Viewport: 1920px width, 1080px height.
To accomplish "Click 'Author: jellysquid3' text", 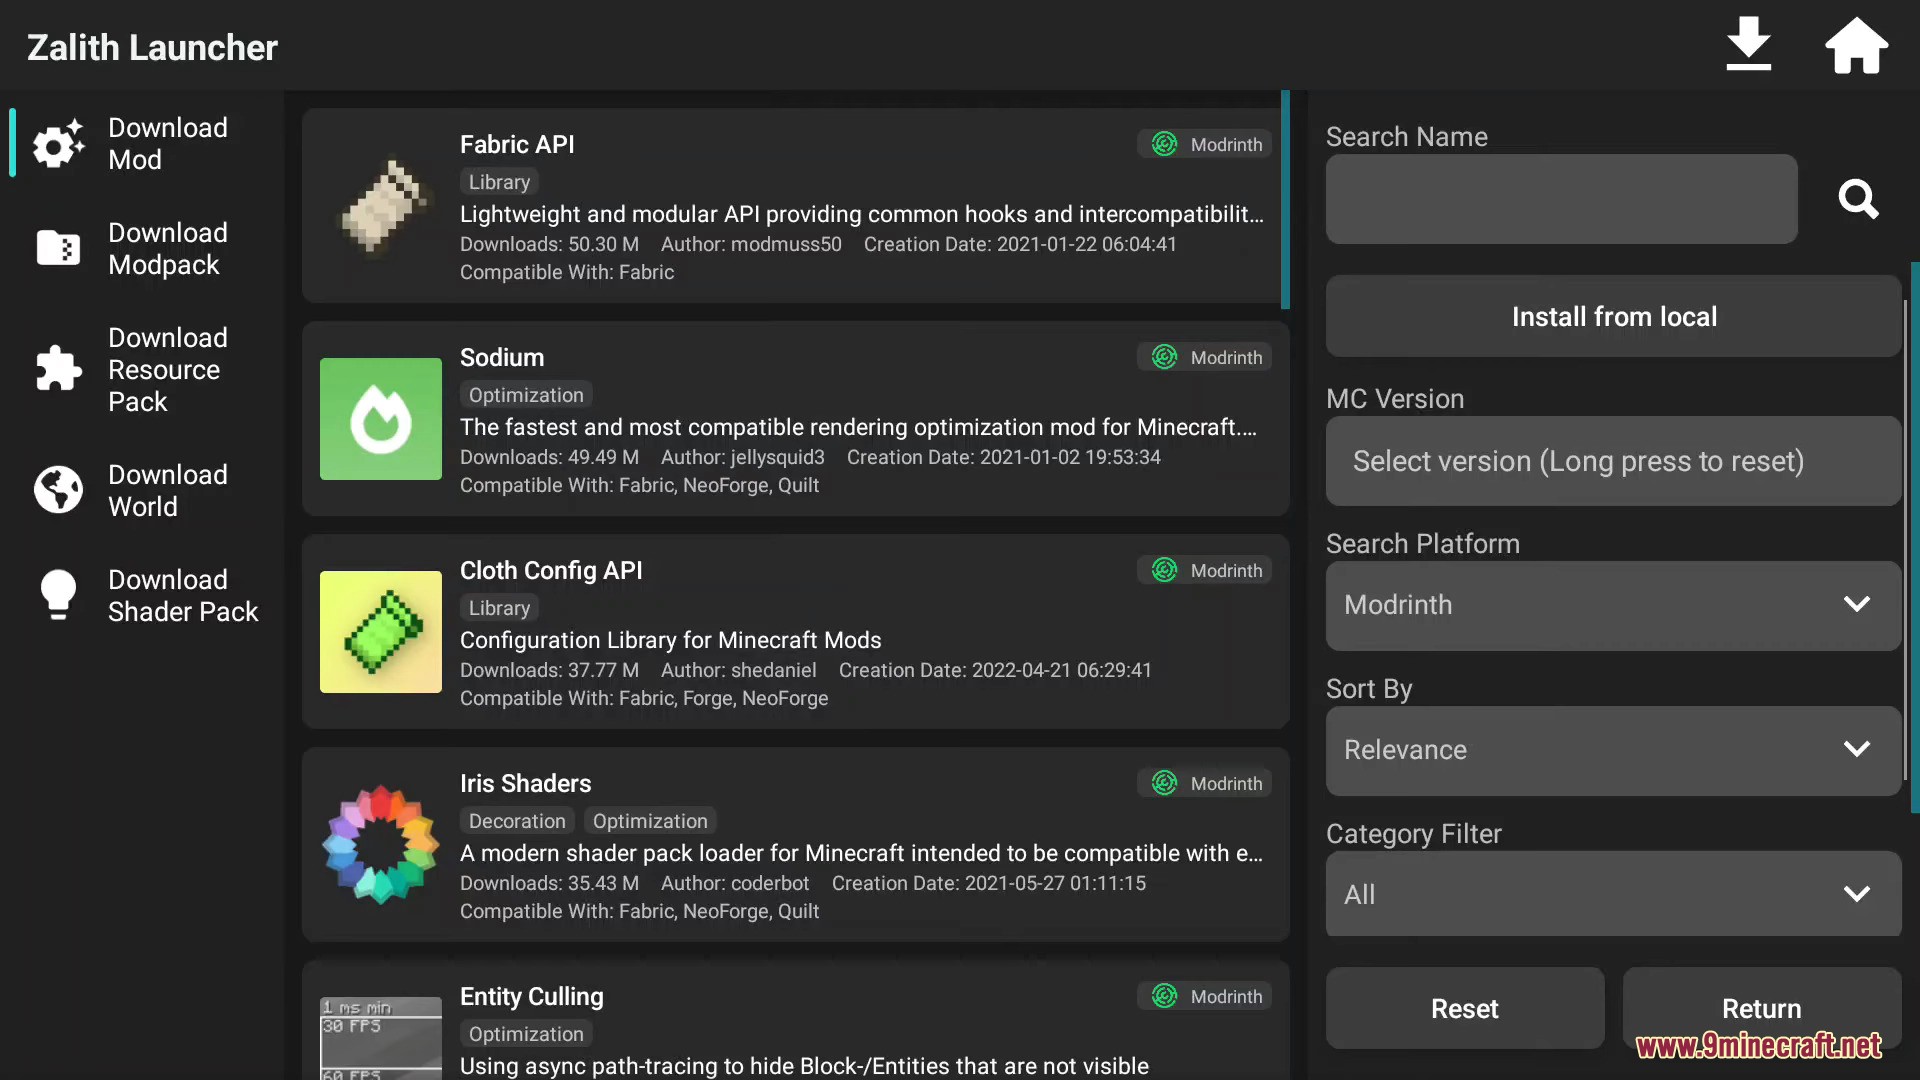I will pos(743,457).
